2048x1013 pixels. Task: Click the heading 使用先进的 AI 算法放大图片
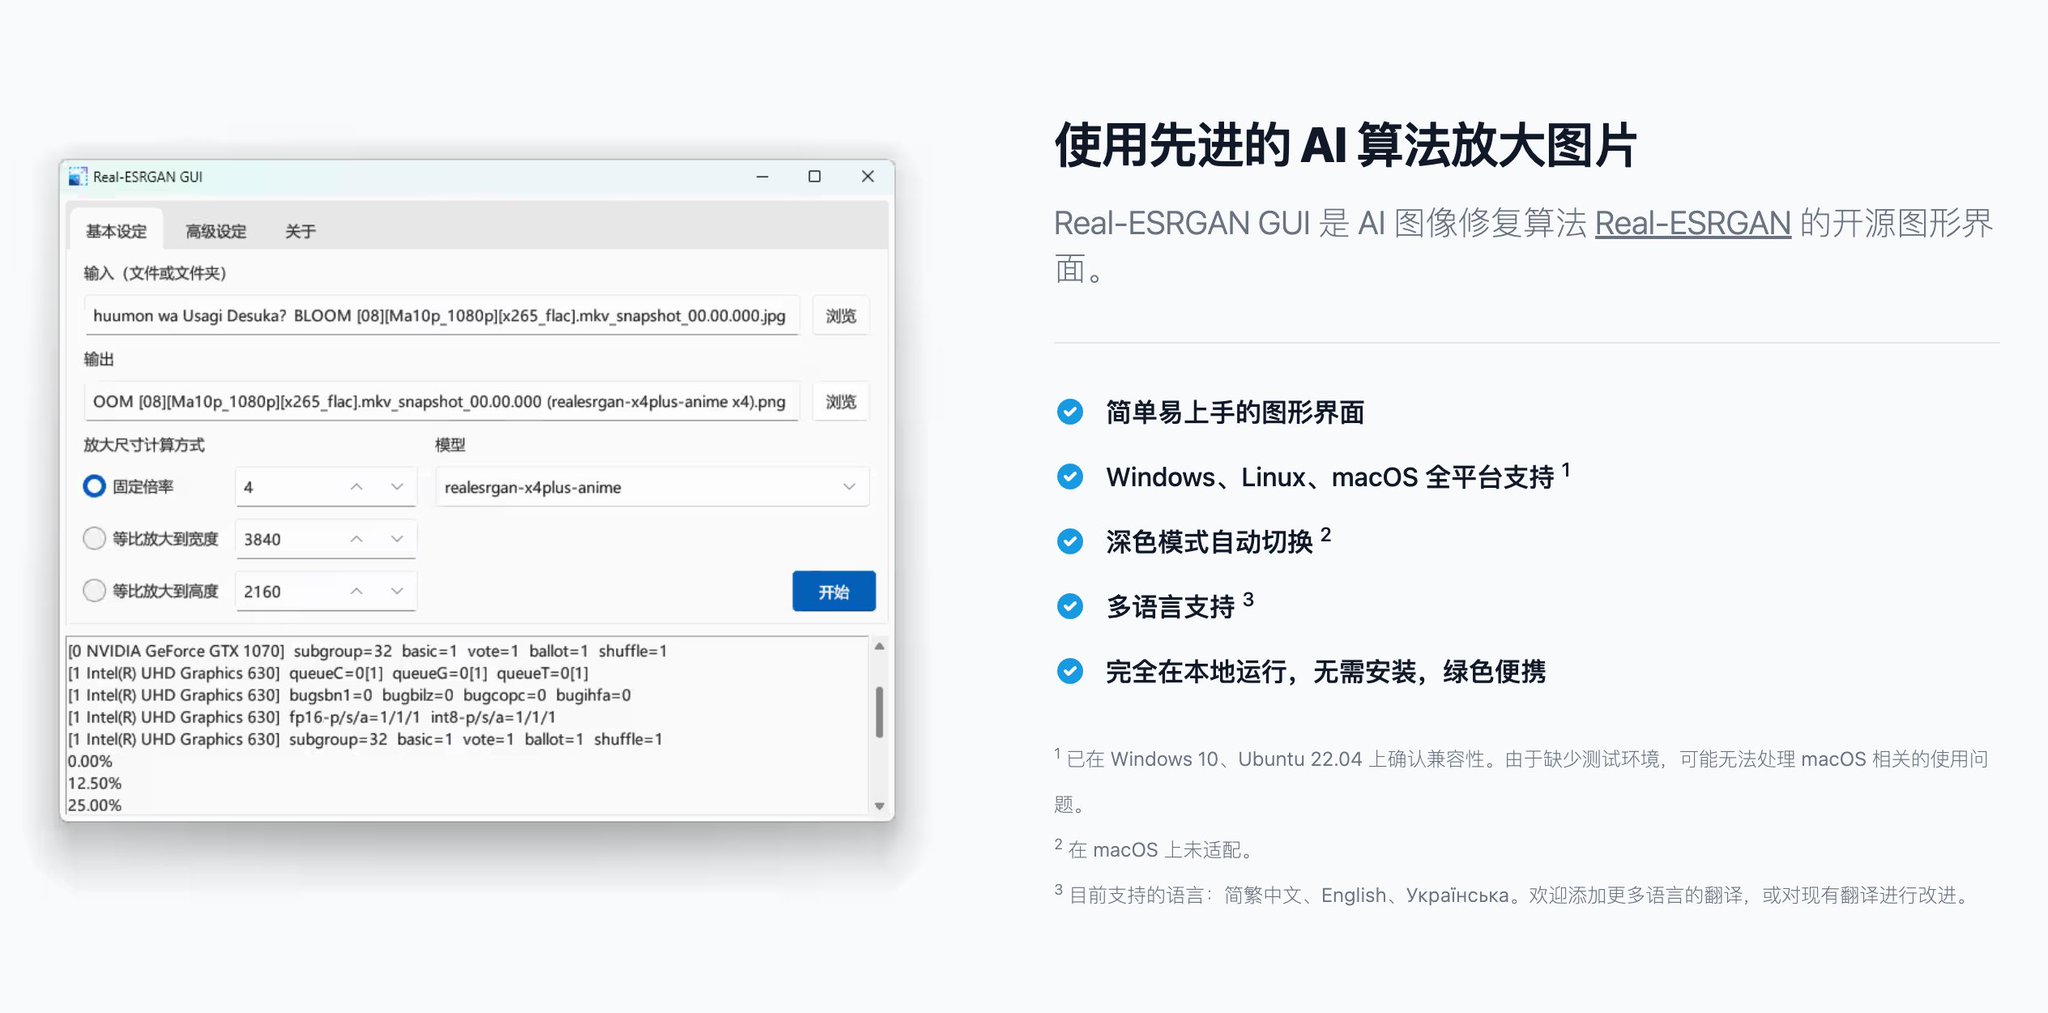[x=1345, y=145]
